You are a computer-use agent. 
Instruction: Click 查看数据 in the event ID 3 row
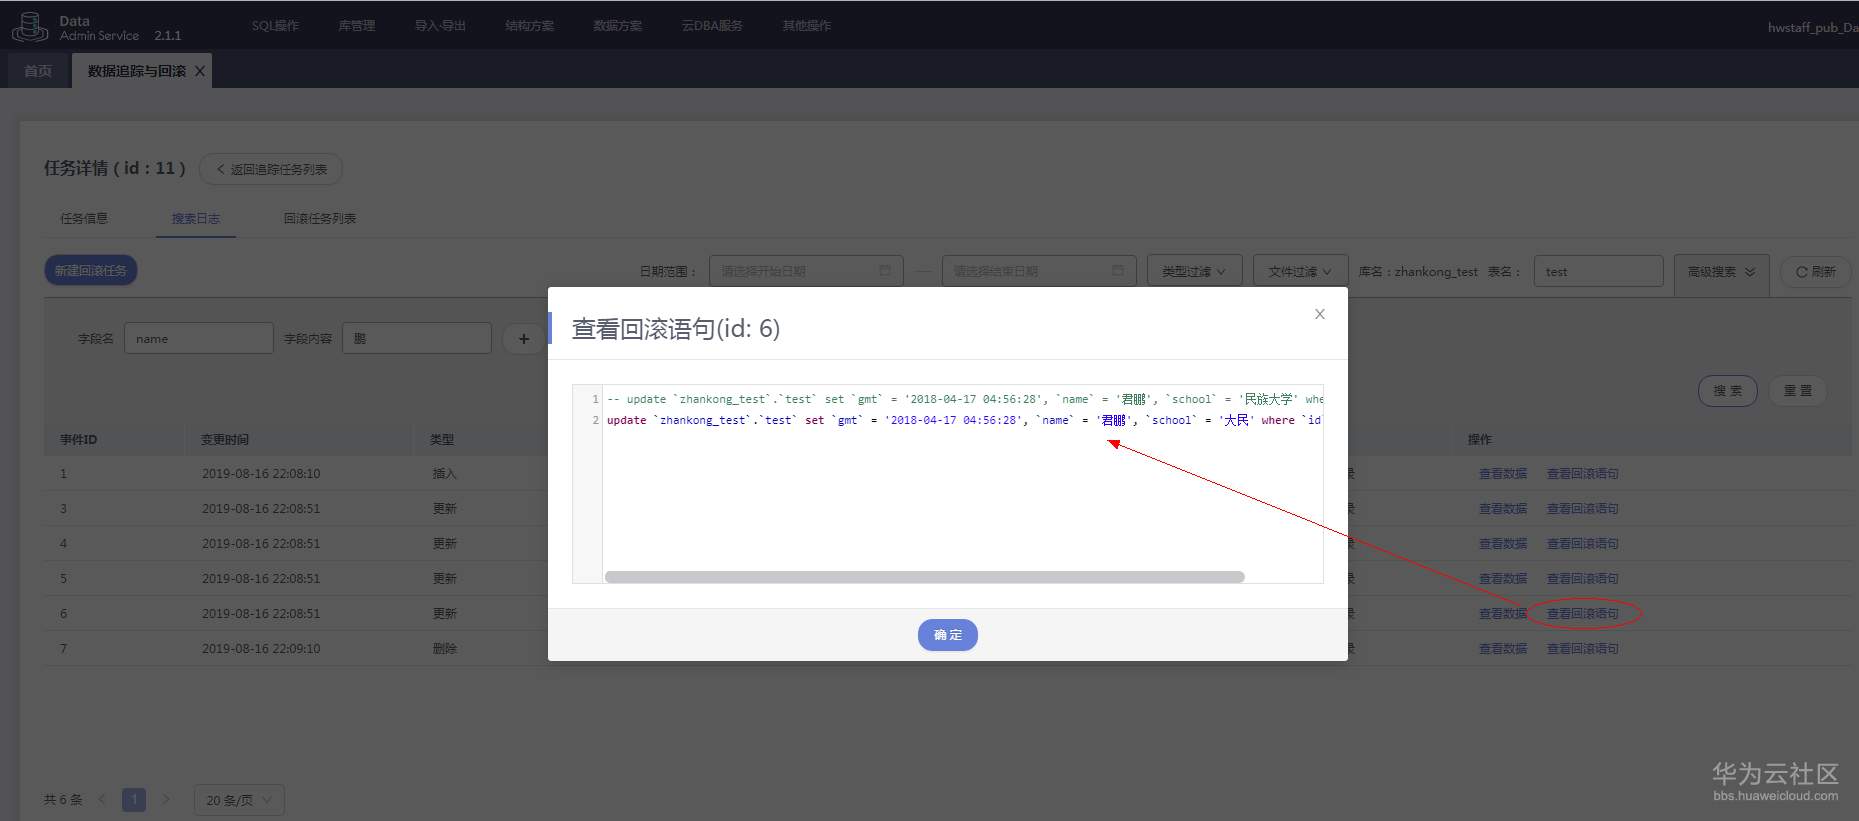1503,509
